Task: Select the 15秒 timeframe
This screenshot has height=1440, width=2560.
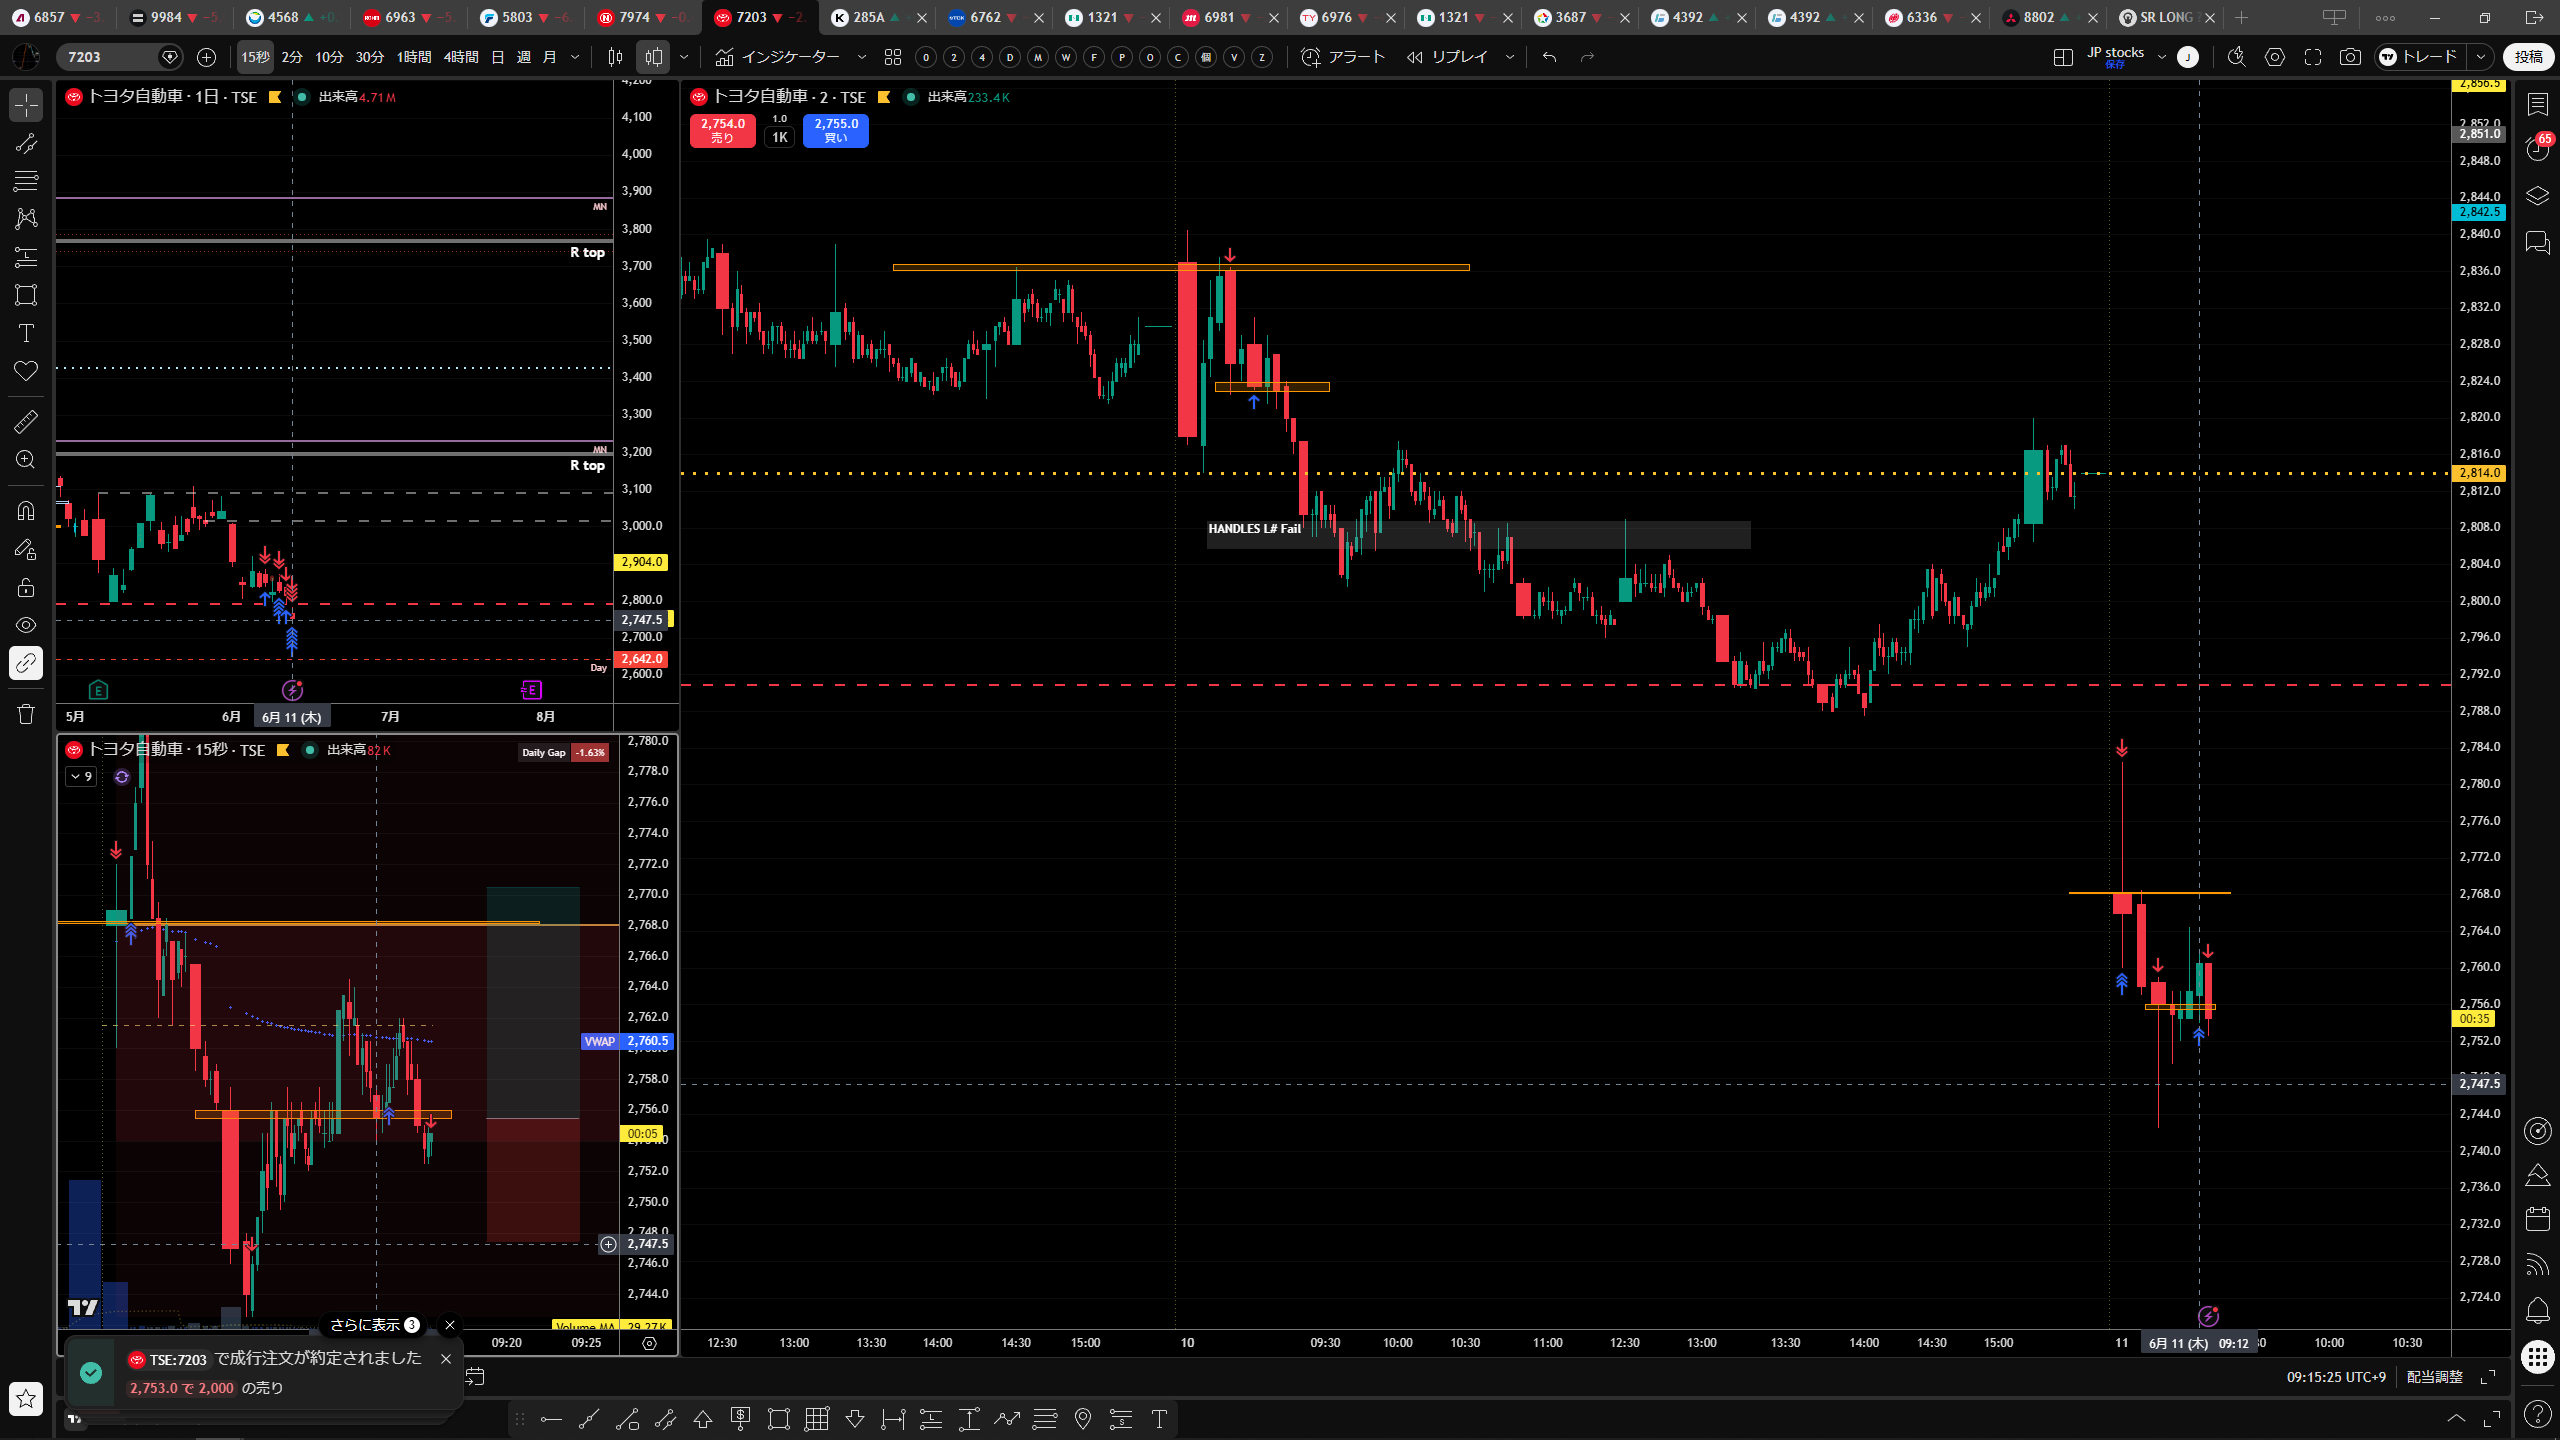Action: (255, 57)
